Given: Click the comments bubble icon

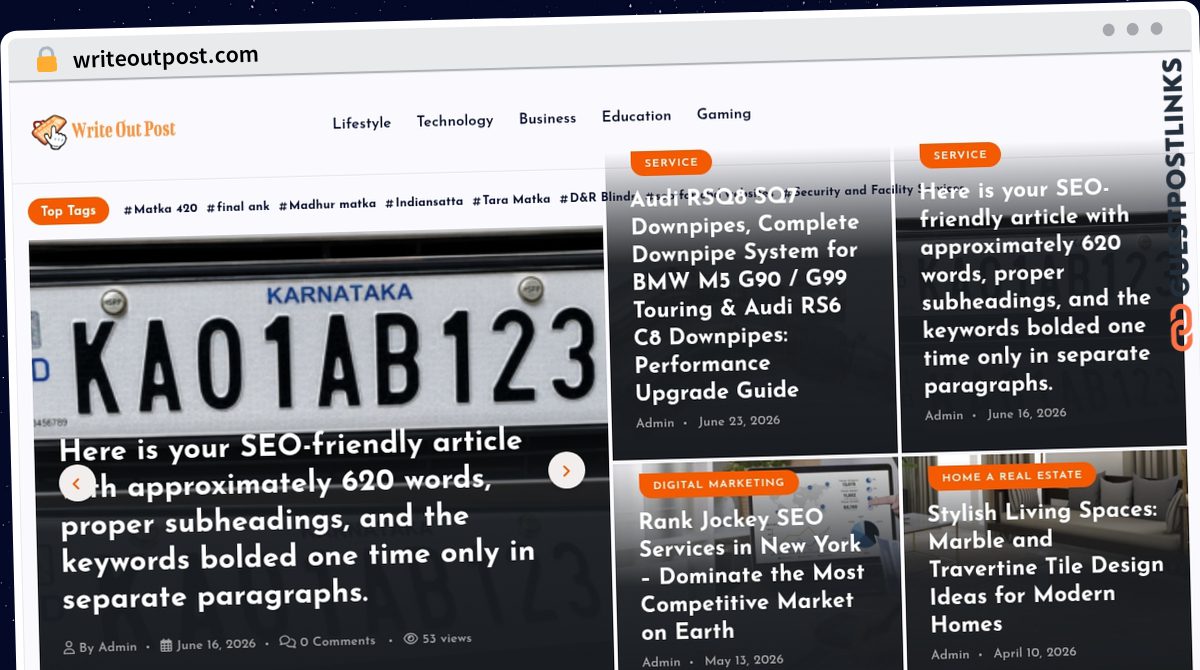Looking at the screenshot, I should (287, 641).
